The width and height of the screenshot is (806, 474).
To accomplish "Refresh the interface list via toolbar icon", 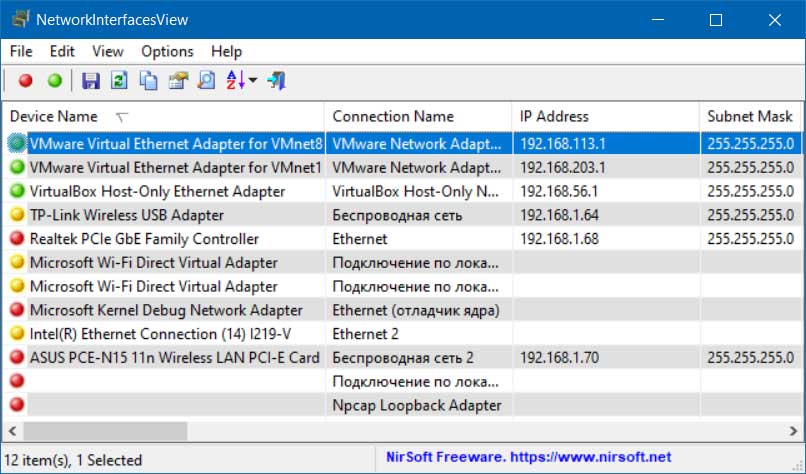I will (119, 81).
